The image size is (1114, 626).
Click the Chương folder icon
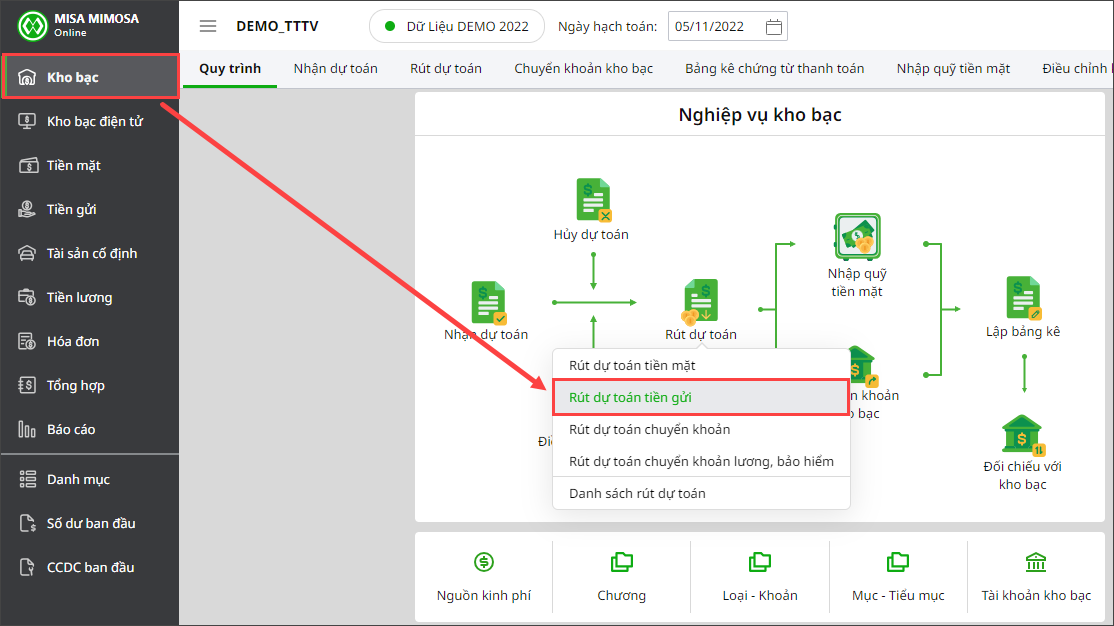pos(622,562)
